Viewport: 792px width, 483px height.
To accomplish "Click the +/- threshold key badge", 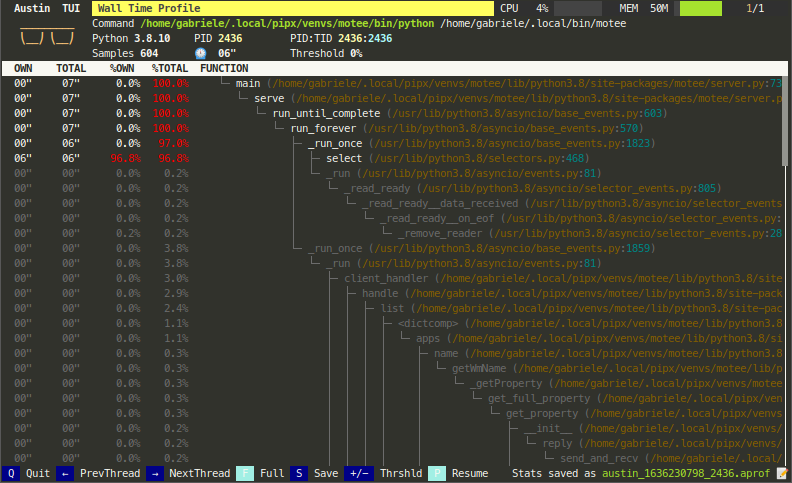I will point(360,473).
